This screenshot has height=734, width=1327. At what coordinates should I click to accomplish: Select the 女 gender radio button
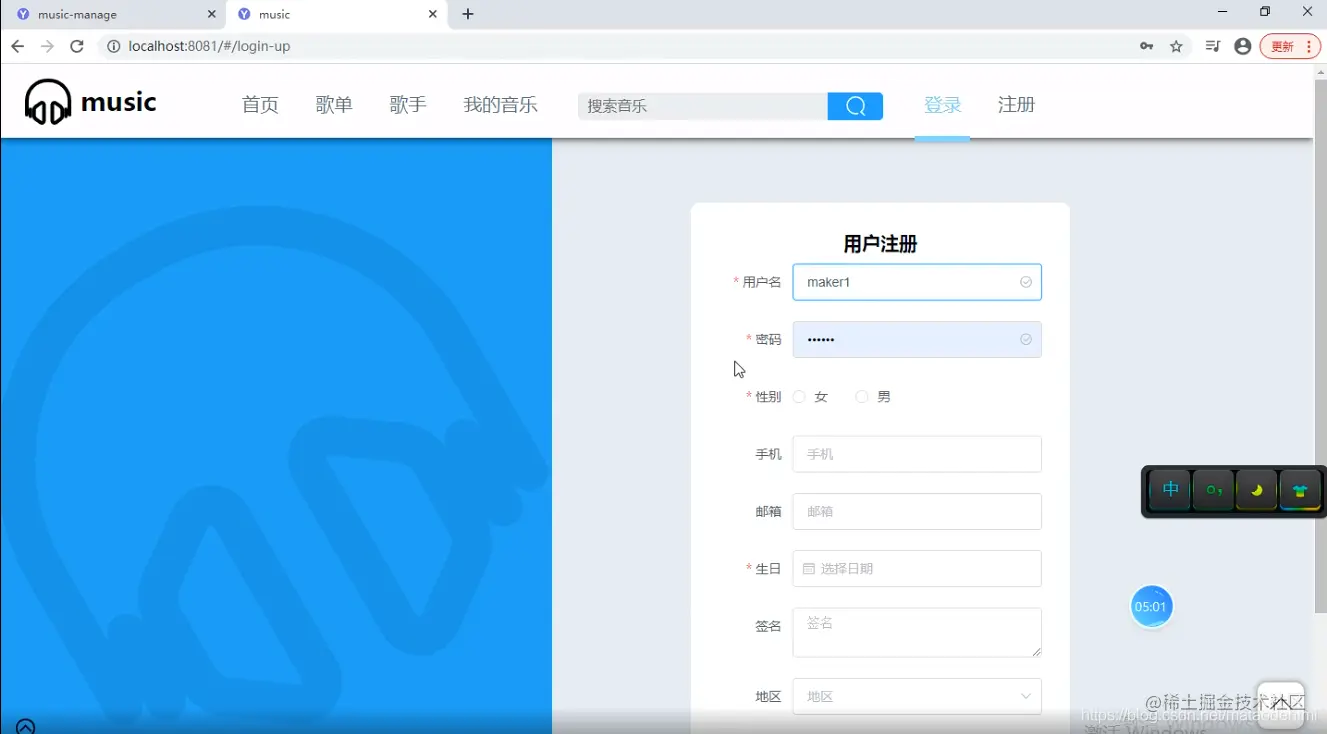click(799, 396)
